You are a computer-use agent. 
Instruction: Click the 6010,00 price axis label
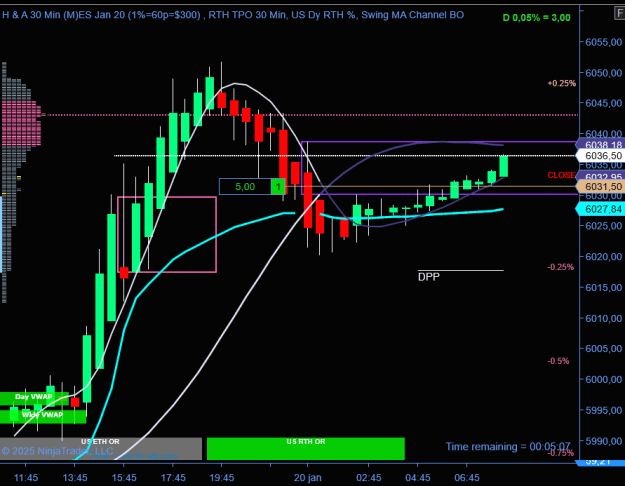click(x=603, y=318)
